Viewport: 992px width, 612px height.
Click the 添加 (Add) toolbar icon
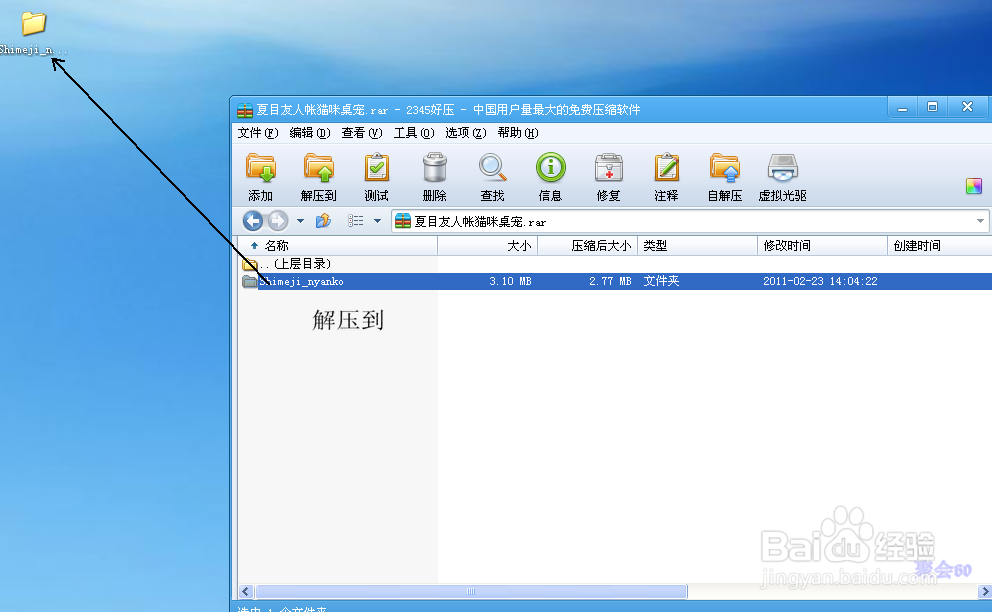[x=261, y=177]
